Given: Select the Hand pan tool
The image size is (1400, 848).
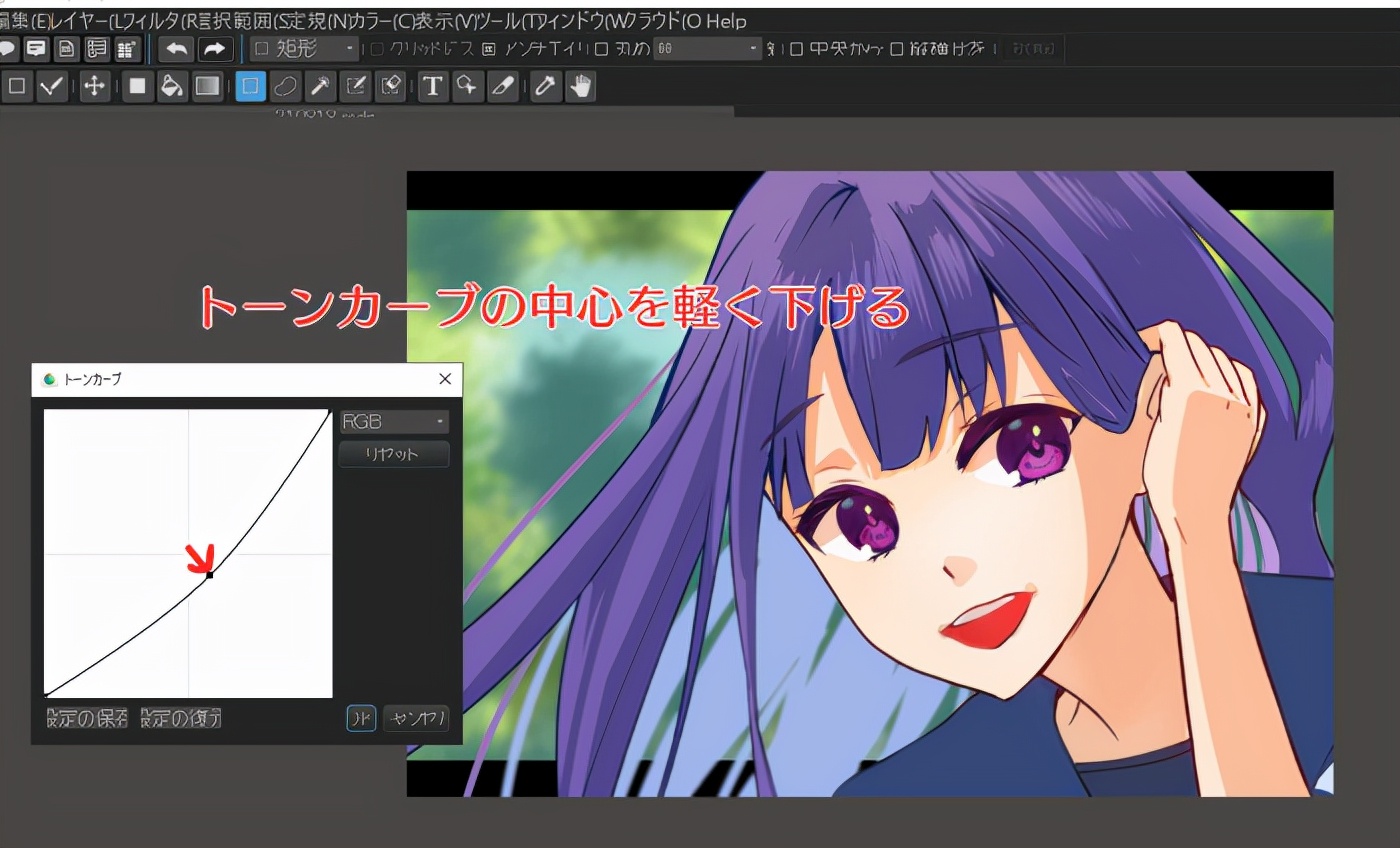Looking at the screenshot, I should pyautogui.click(x=580, y=87).
